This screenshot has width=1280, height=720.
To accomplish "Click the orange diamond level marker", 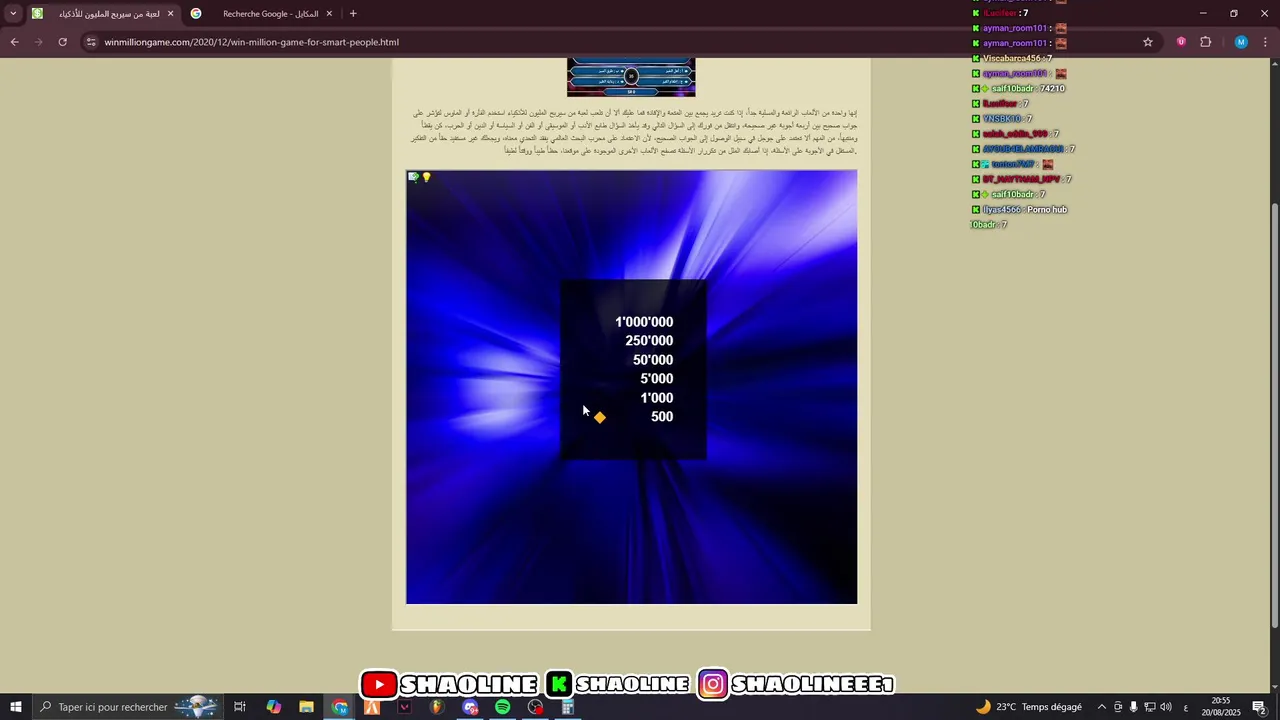I will click(x=600, y=417).
